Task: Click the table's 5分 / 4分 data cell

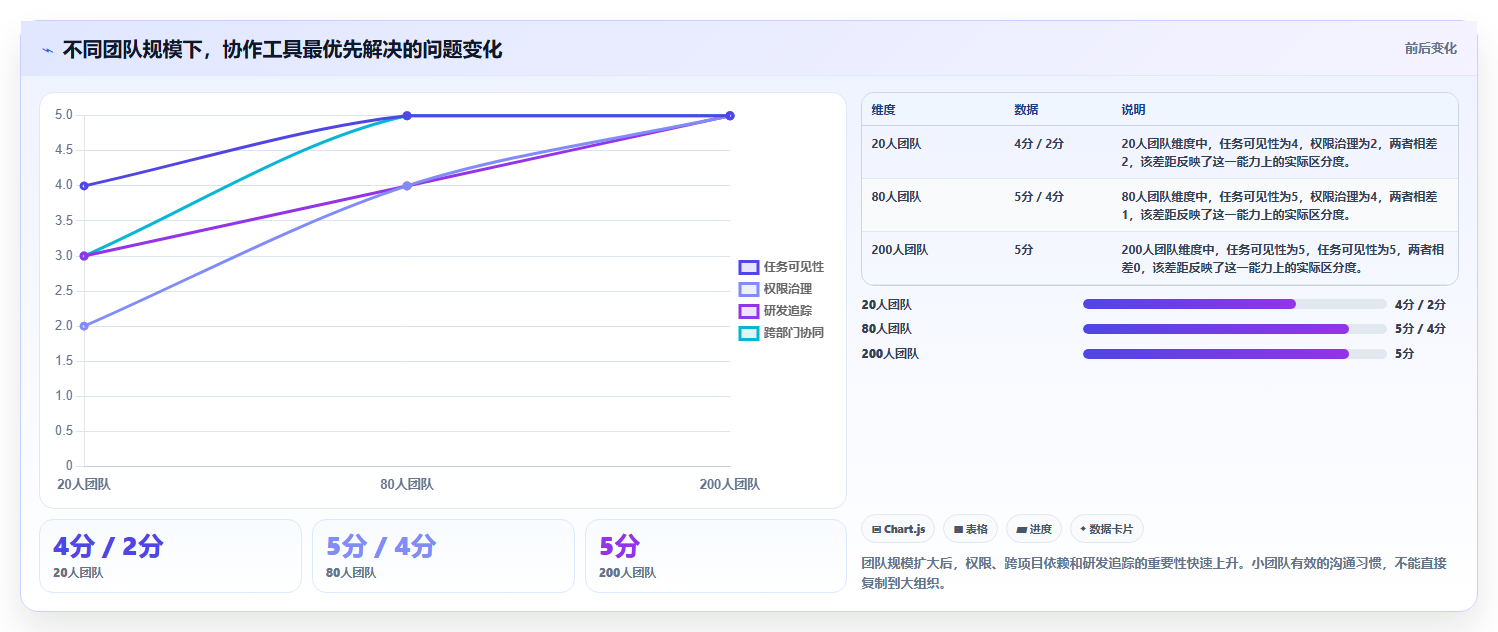Action: click(1039, 197)
